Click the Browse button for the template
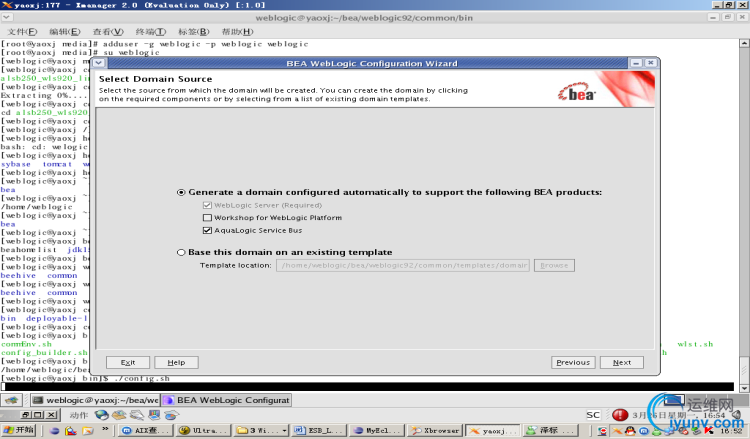Viewport: 750px width, 439px height. 554,265
